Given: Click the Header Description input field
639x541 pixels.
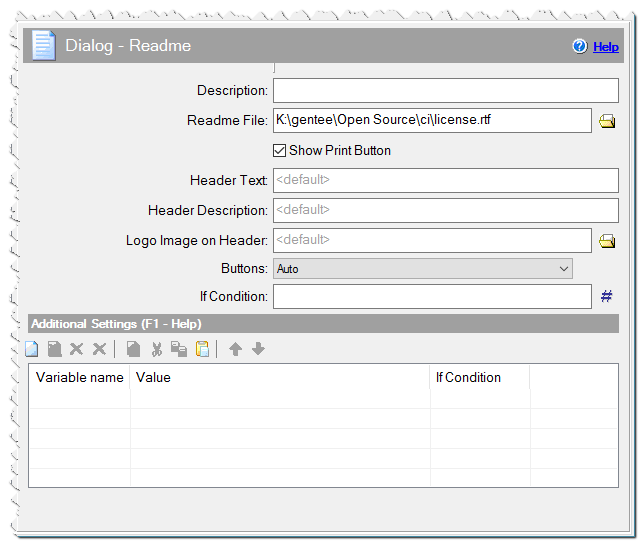Looking at the screenshot, I should point(446,211).
